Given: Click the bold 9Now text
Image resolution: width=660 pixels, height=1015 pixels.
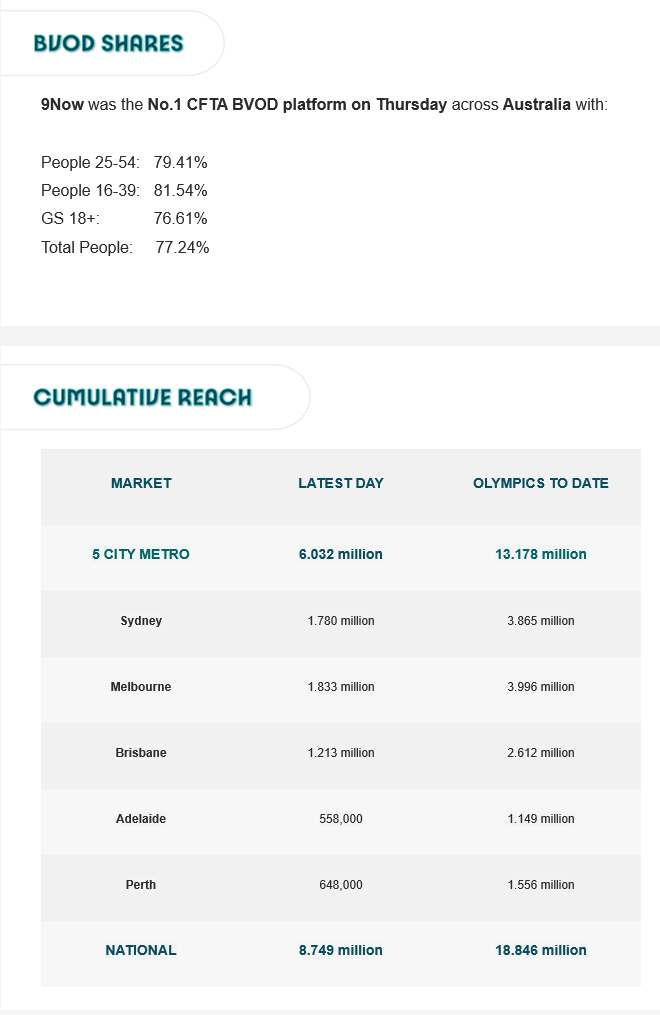Looking at the screenshot, I should click(x=62, y=105).
